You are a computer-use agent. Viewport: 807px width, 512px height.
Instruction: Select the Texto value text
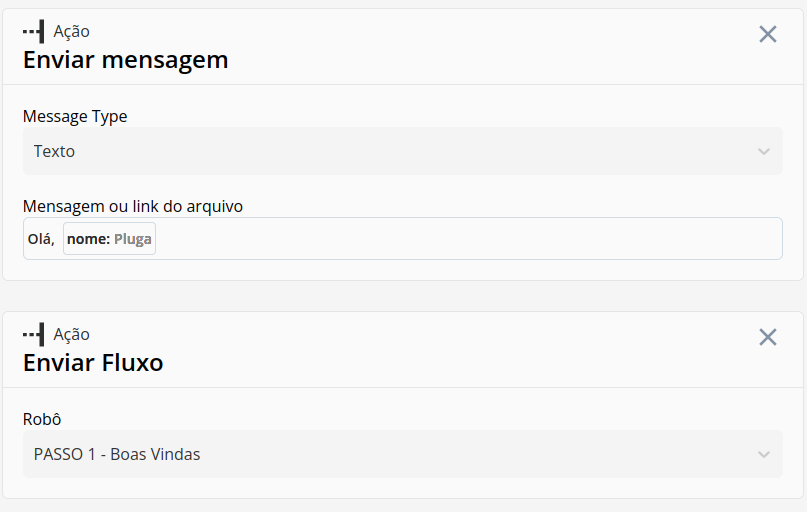click(x=54, y=151)
